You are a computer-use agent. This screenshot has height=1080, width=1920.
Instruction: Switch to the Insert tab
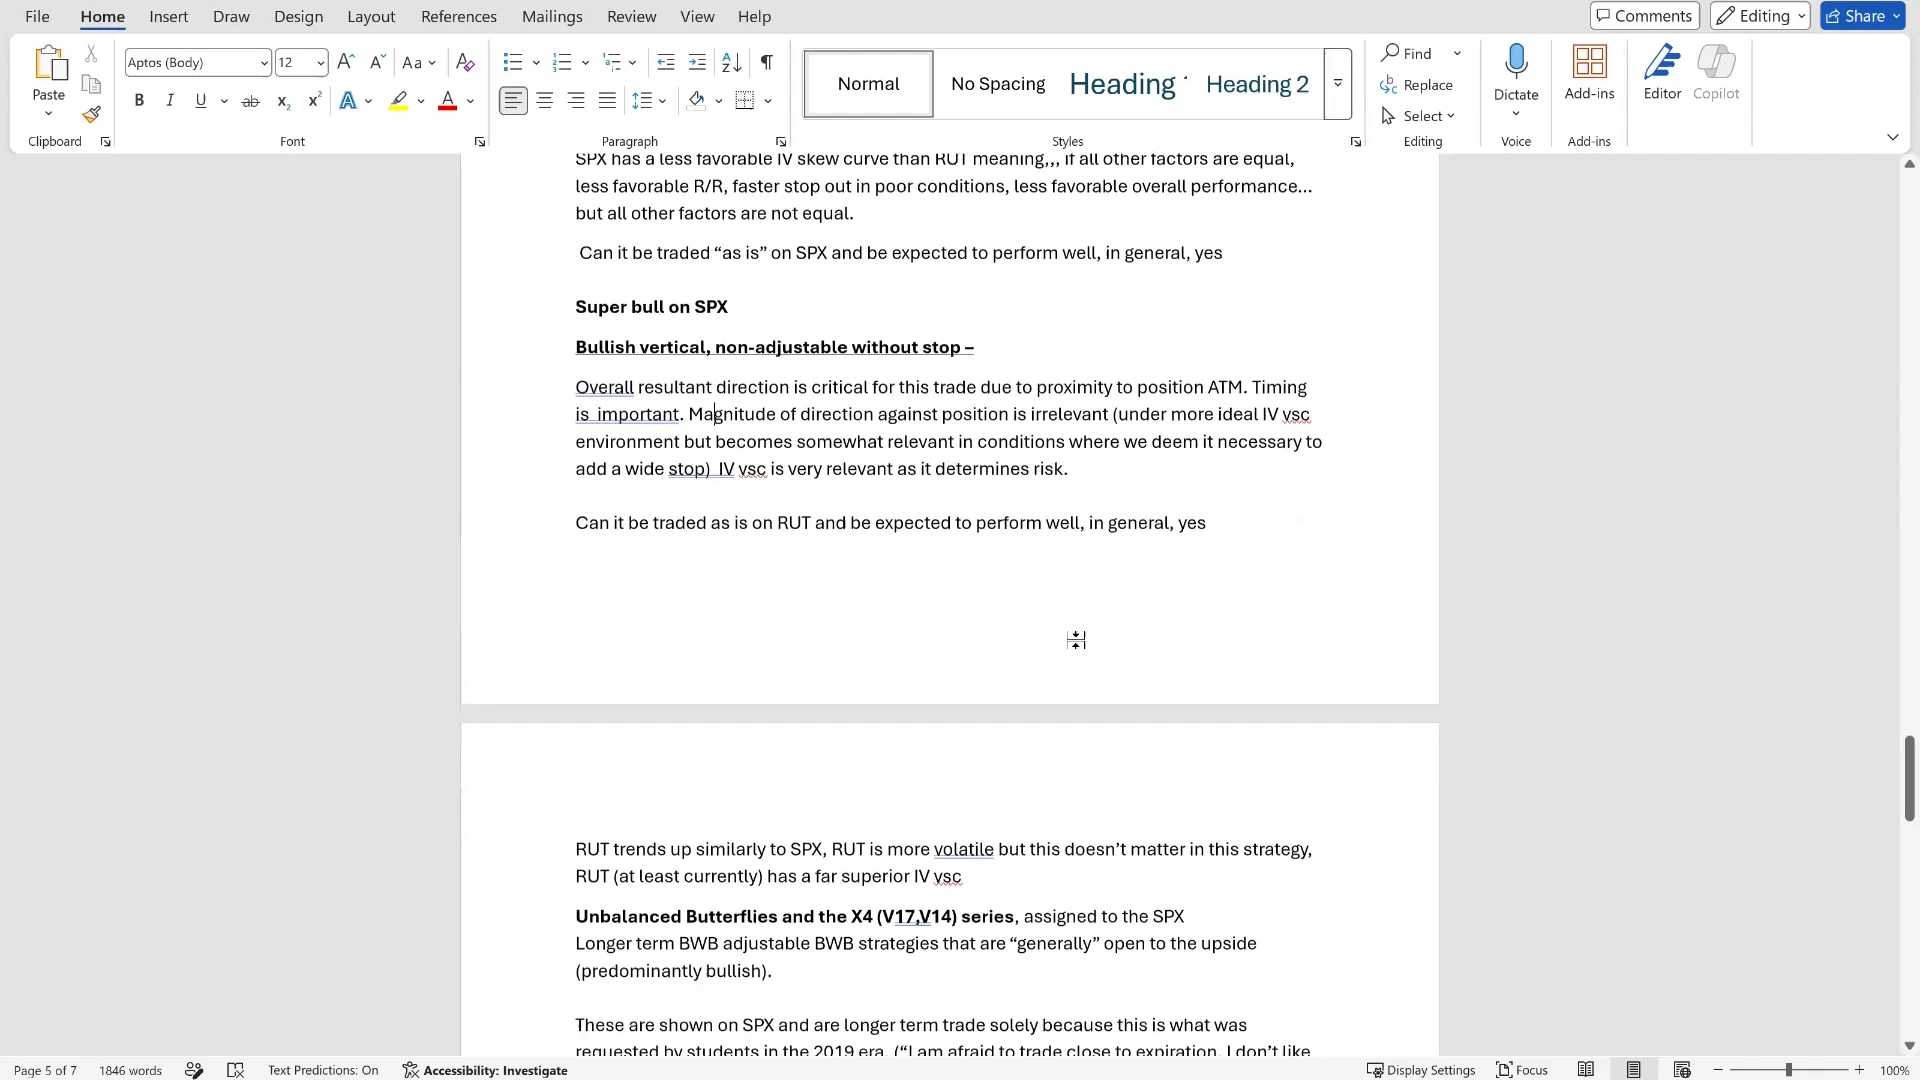169,17
